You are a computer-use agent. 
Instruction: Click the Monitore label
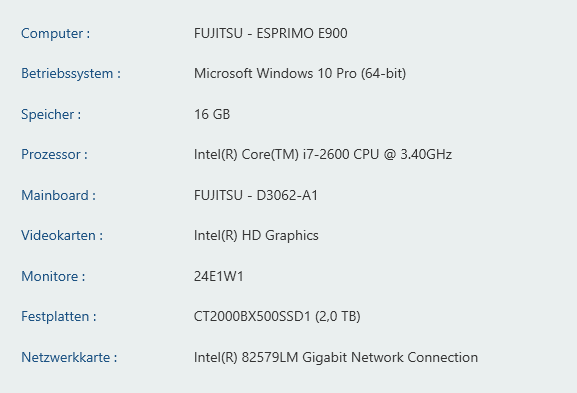(53, 276)
